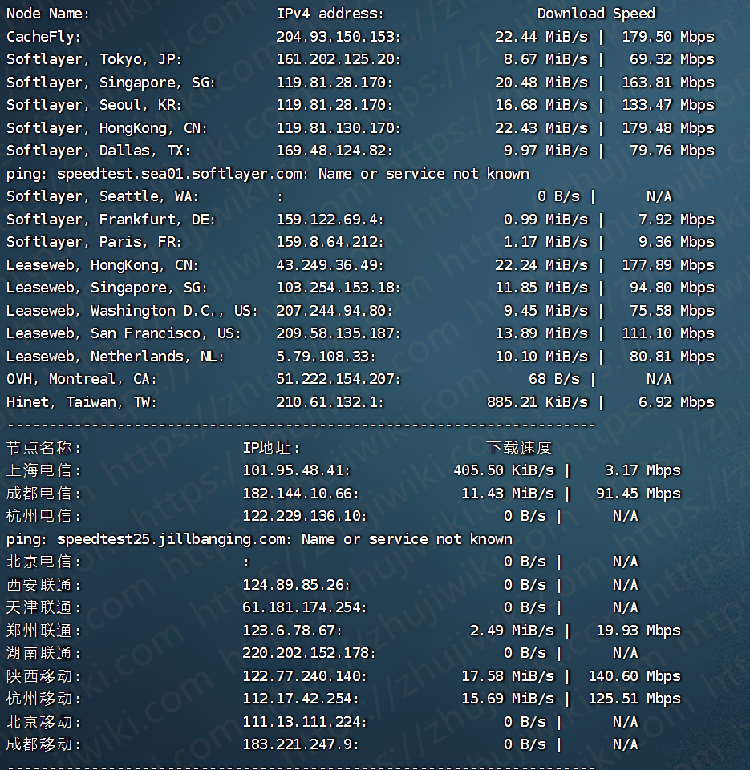750x770 pixels.
Task: Select speed value 69.32 Mbps
Action: click(x=672, y=59)
